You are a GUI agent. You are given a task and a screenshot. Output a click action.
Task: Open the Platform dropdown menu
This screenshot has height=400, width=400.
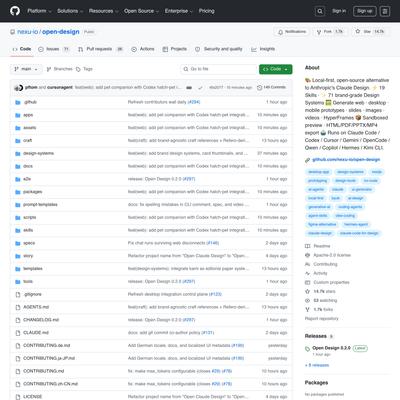coord(39,11)
